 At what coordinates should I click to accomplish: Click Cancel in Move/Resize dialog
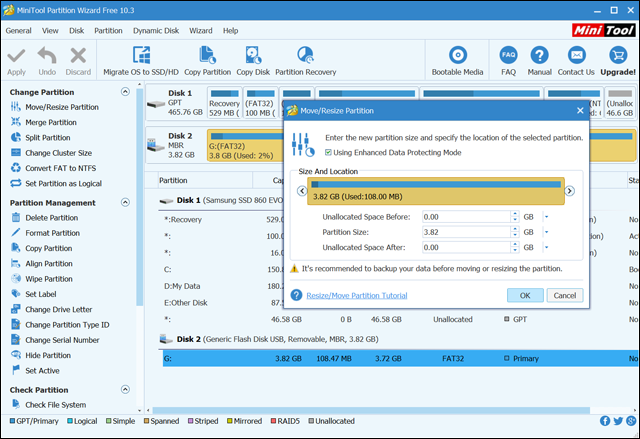click(x=565, y=295)
